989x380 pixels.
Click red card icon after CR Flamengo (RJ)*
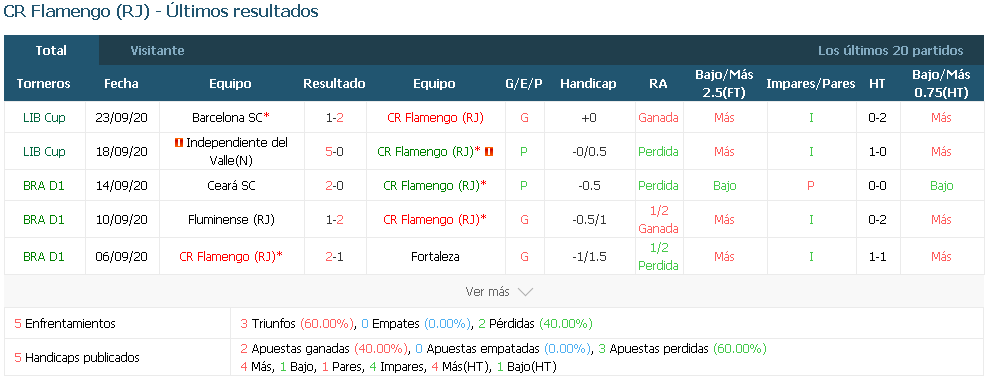pyautogui.click(x=489, y=151)
